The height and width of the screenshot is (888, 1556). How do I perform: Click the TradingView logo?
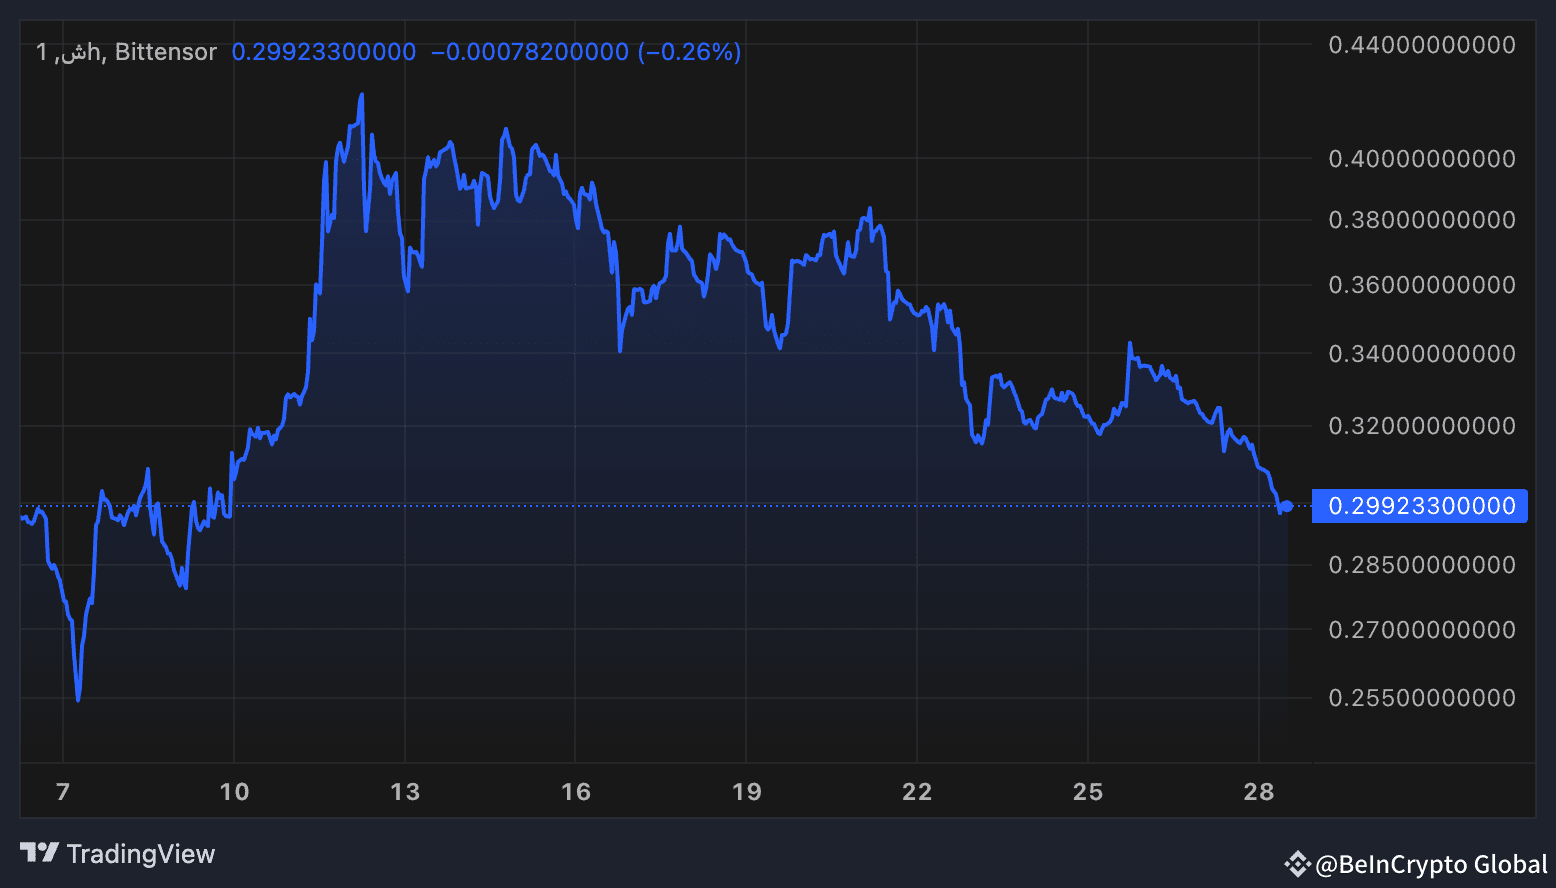pos(117,854)
